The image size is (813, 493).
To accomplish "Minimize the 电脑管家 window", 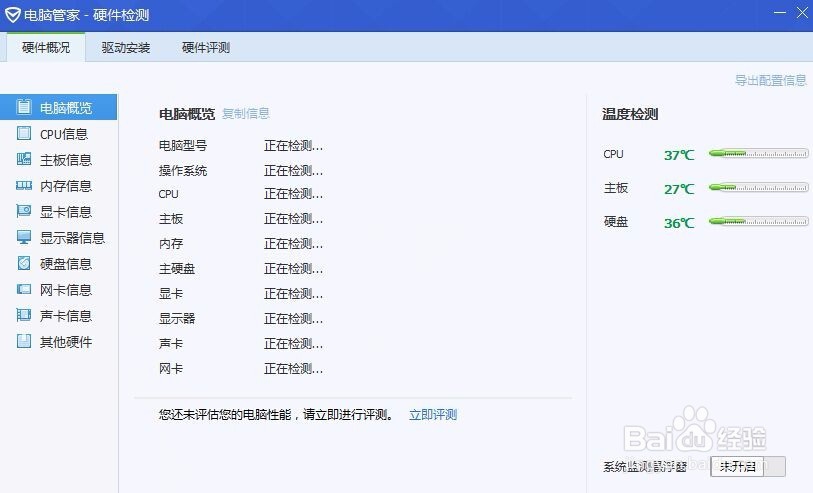I will 779,13.
